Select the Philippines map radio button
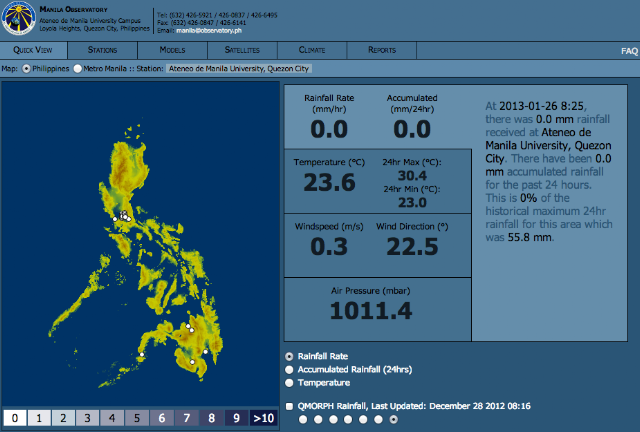The height and width of the screenshot is (432, 640). coord(26,69)
